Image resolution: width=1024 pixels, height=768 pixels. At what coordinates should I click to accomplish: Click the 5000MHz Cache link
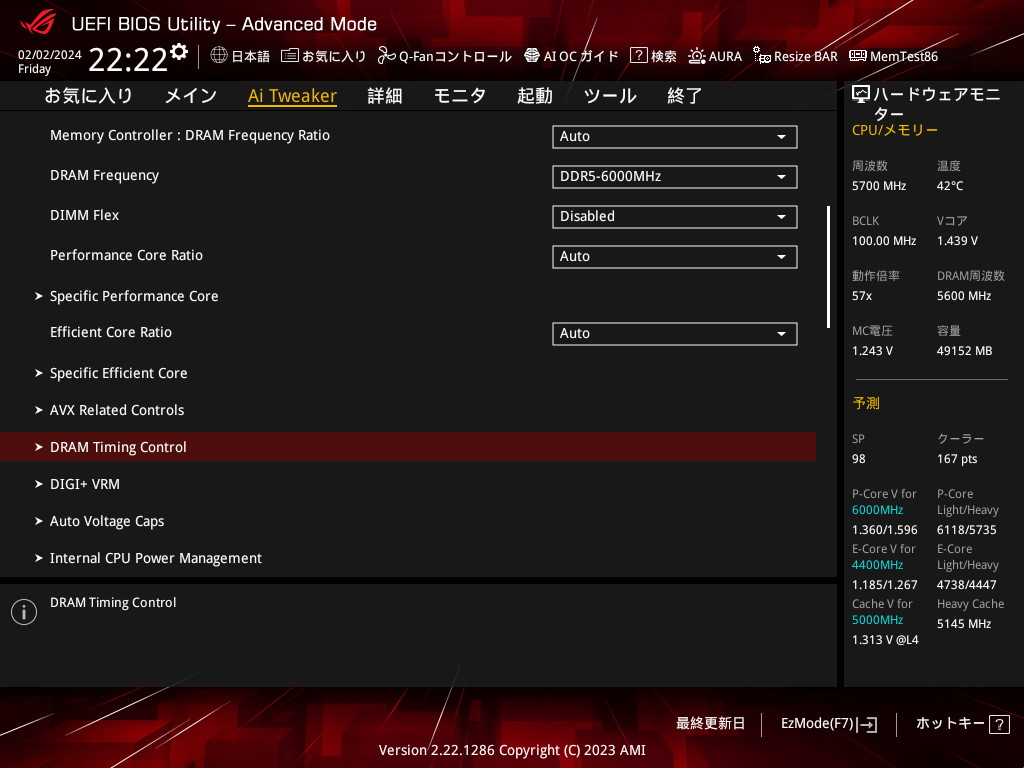[x=877, y=620]
